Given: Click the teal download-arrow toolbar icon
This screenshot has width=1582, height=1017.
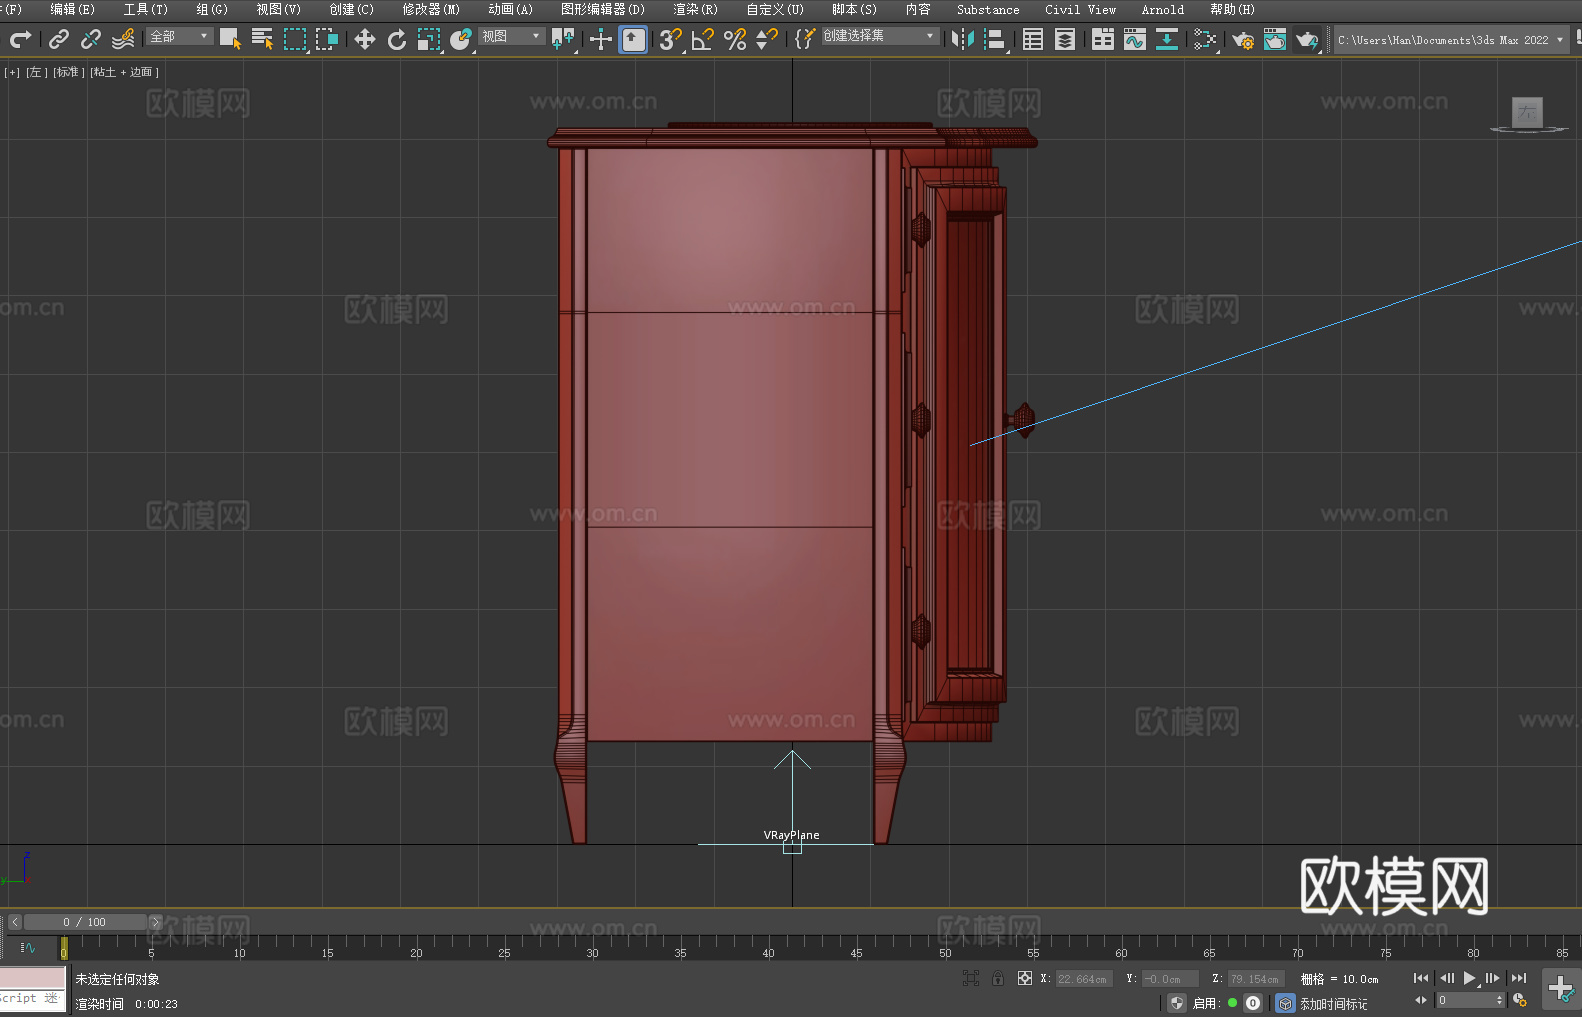Looking at the screenshot, I should click(x=1167, y=39).
